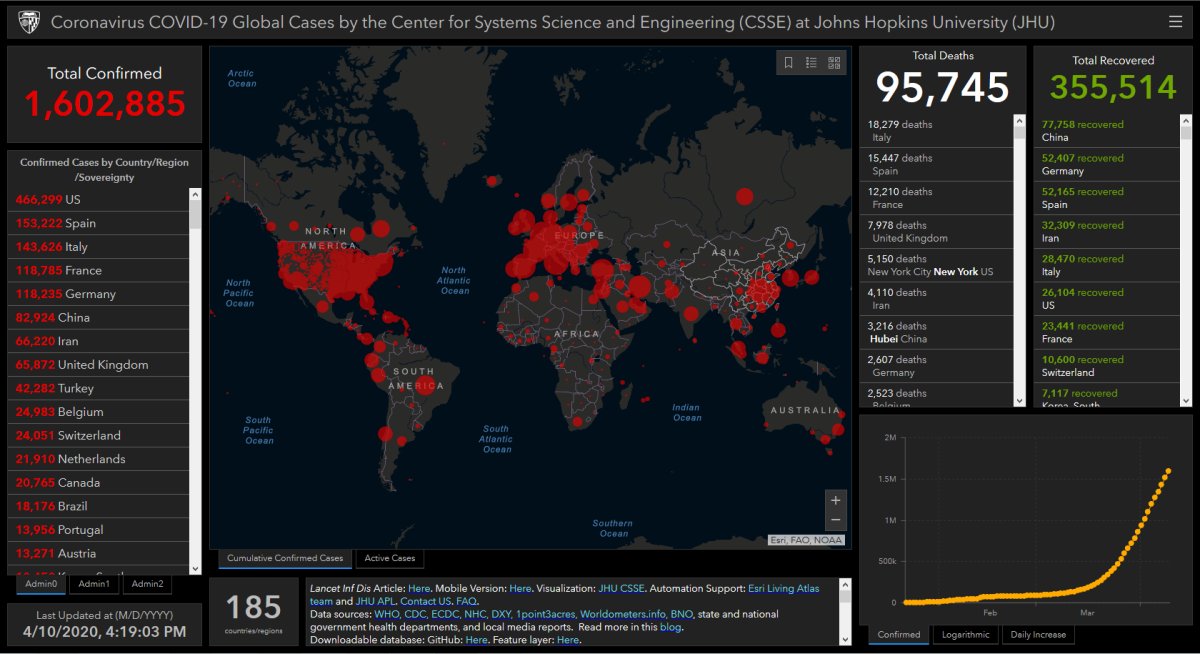Open the basemap gallery grid icon
The width and height of the screenshot is (1200, 654).
click(x=834, y=63)
